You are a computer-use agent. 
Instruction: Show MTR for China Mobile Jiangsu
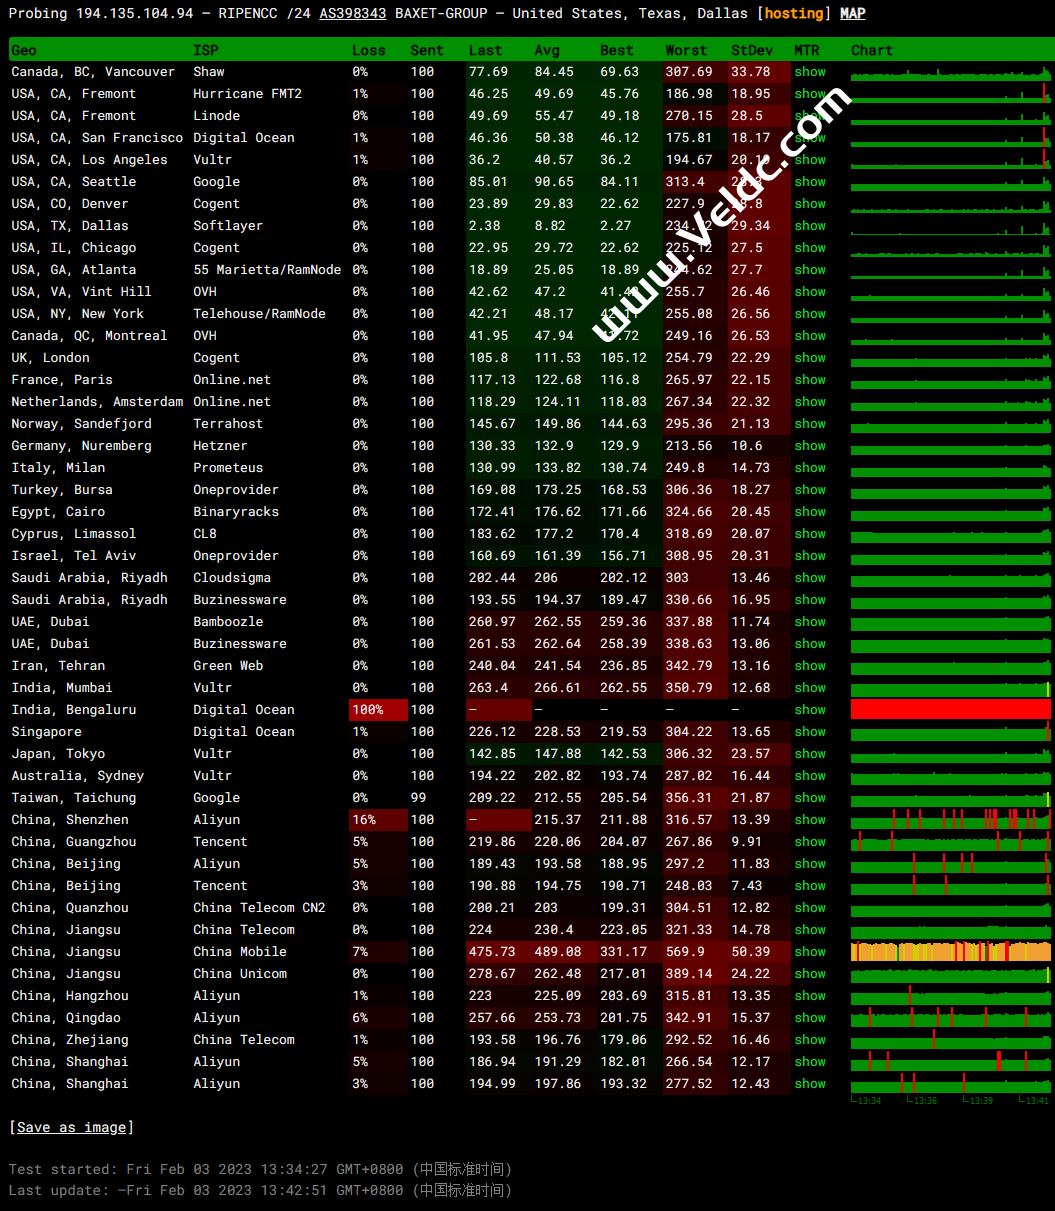(810, 952)
